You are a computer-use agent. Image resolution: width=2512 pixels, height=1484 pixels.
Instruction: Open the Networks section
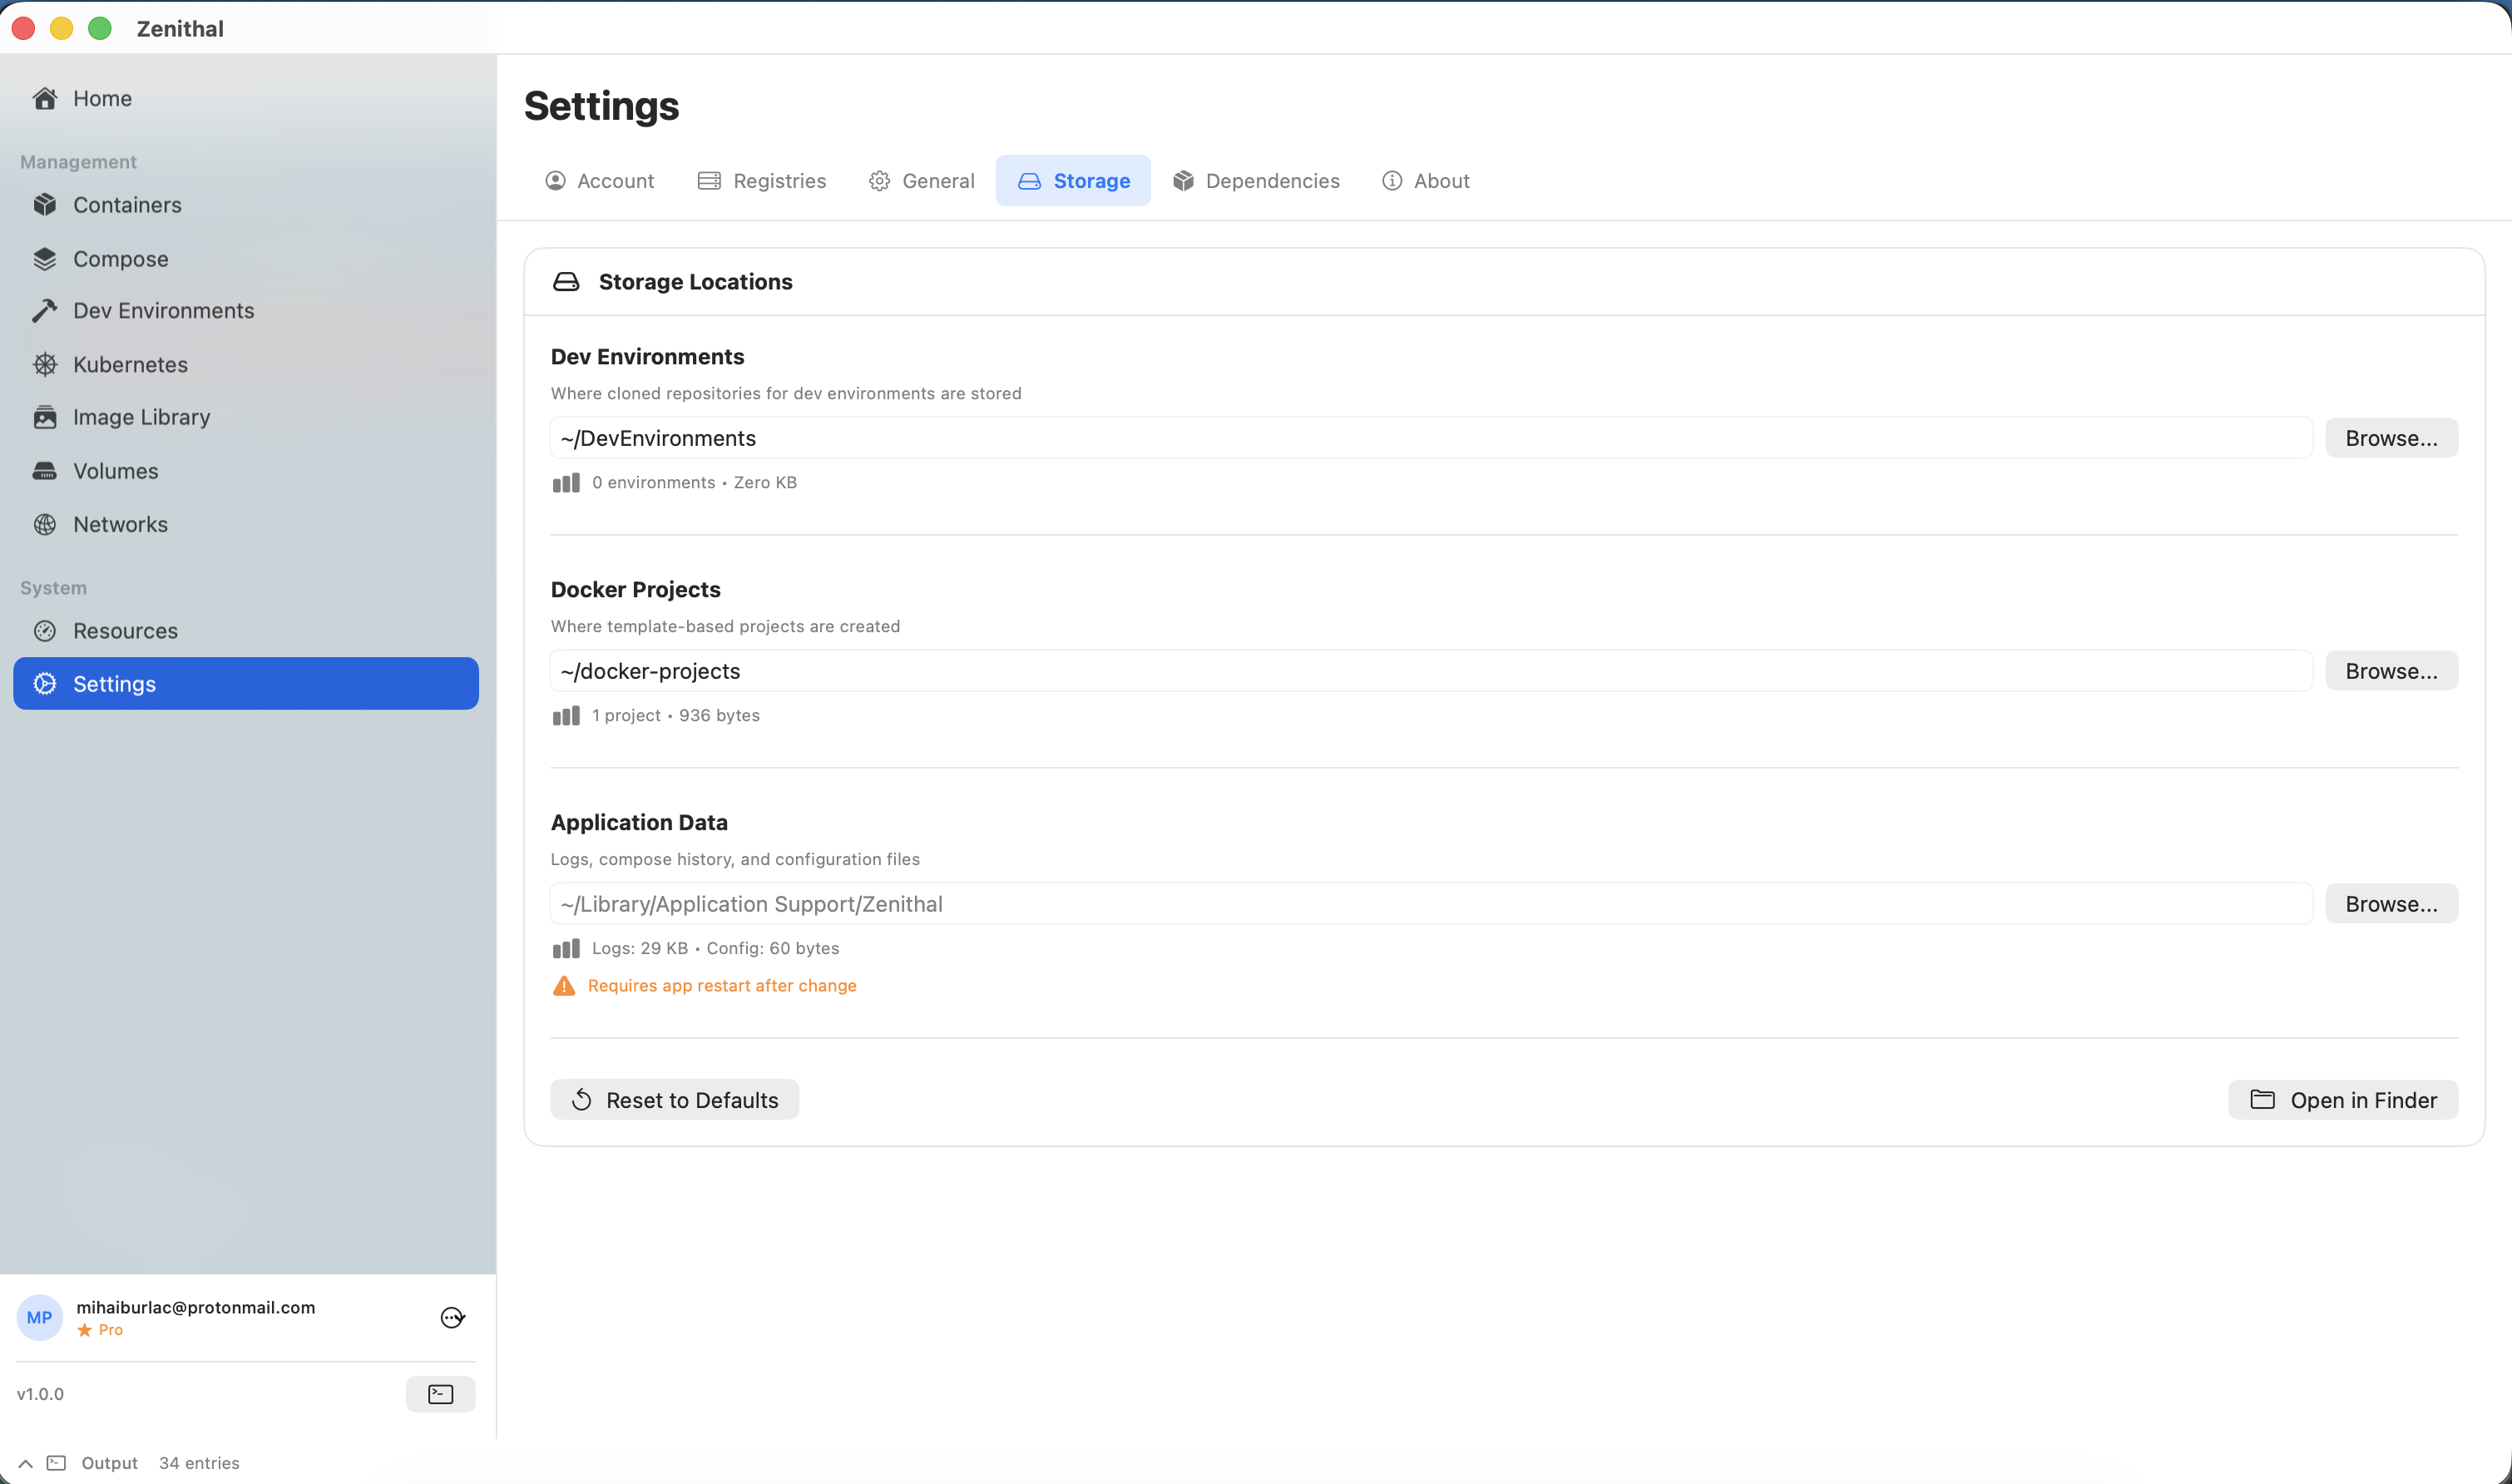click(x=120, y=524)
